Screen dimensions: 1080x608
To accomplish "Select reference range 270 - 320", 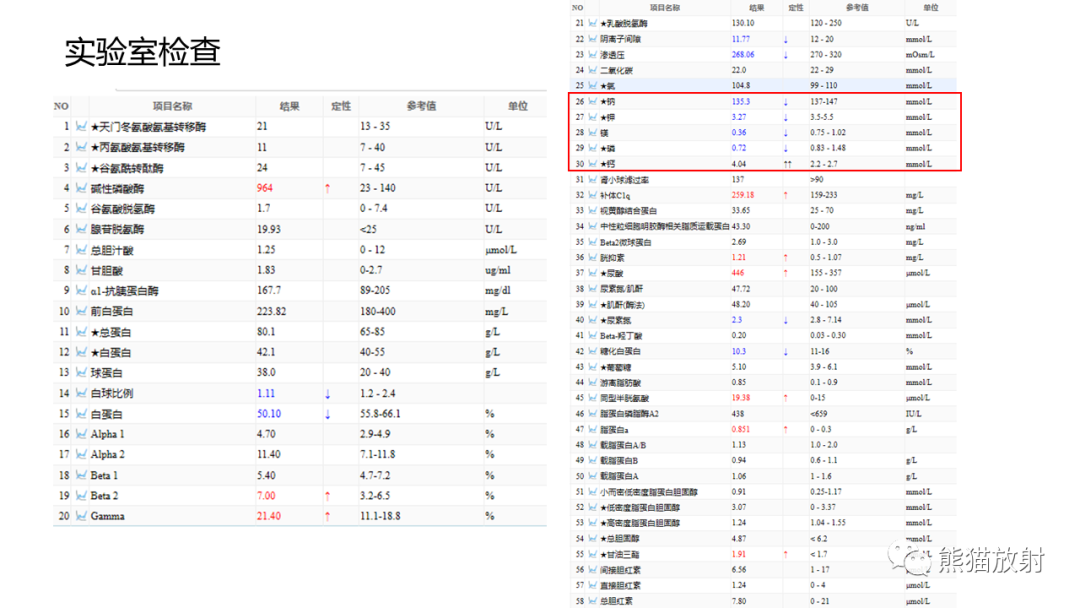I will tap(826, 54).
